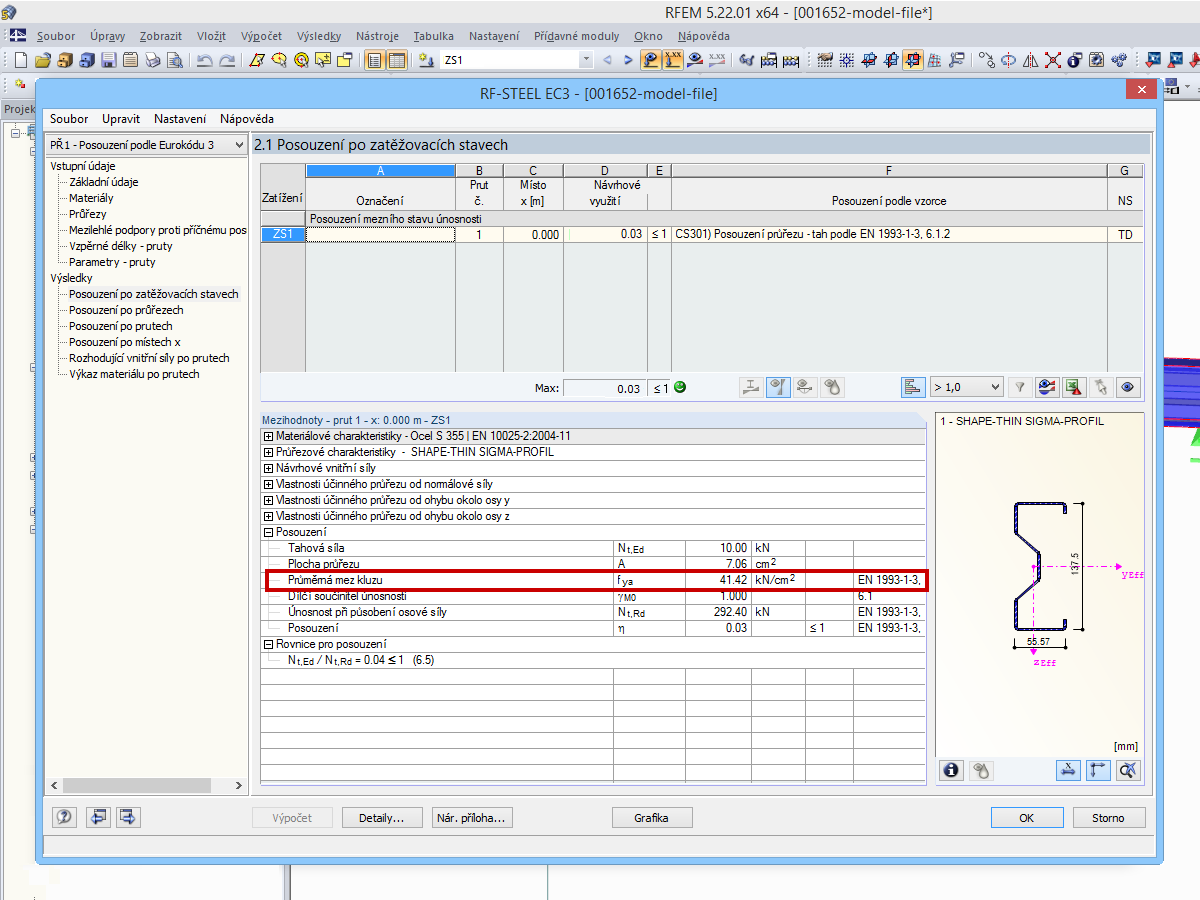Open the Nastavení menu in dialog
Image resolution: width=1200 pixels, height=900 pixels.
(180, 118)
